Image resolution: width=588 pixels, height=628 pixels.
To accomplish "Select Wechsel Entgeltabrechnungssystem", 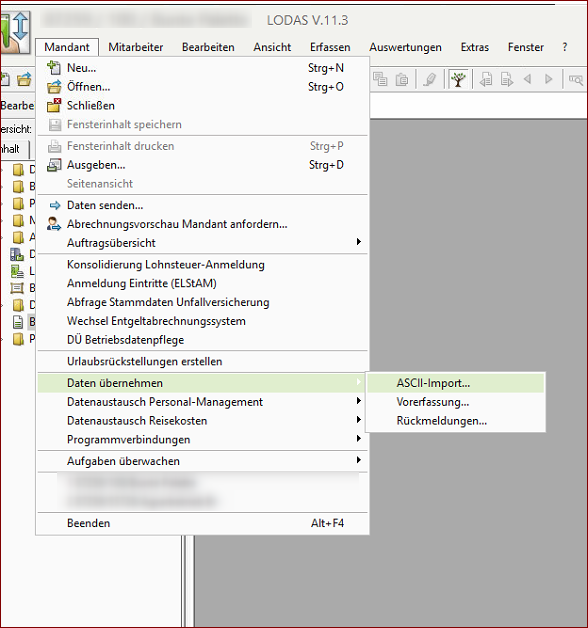I will click(x=203, y=321).
